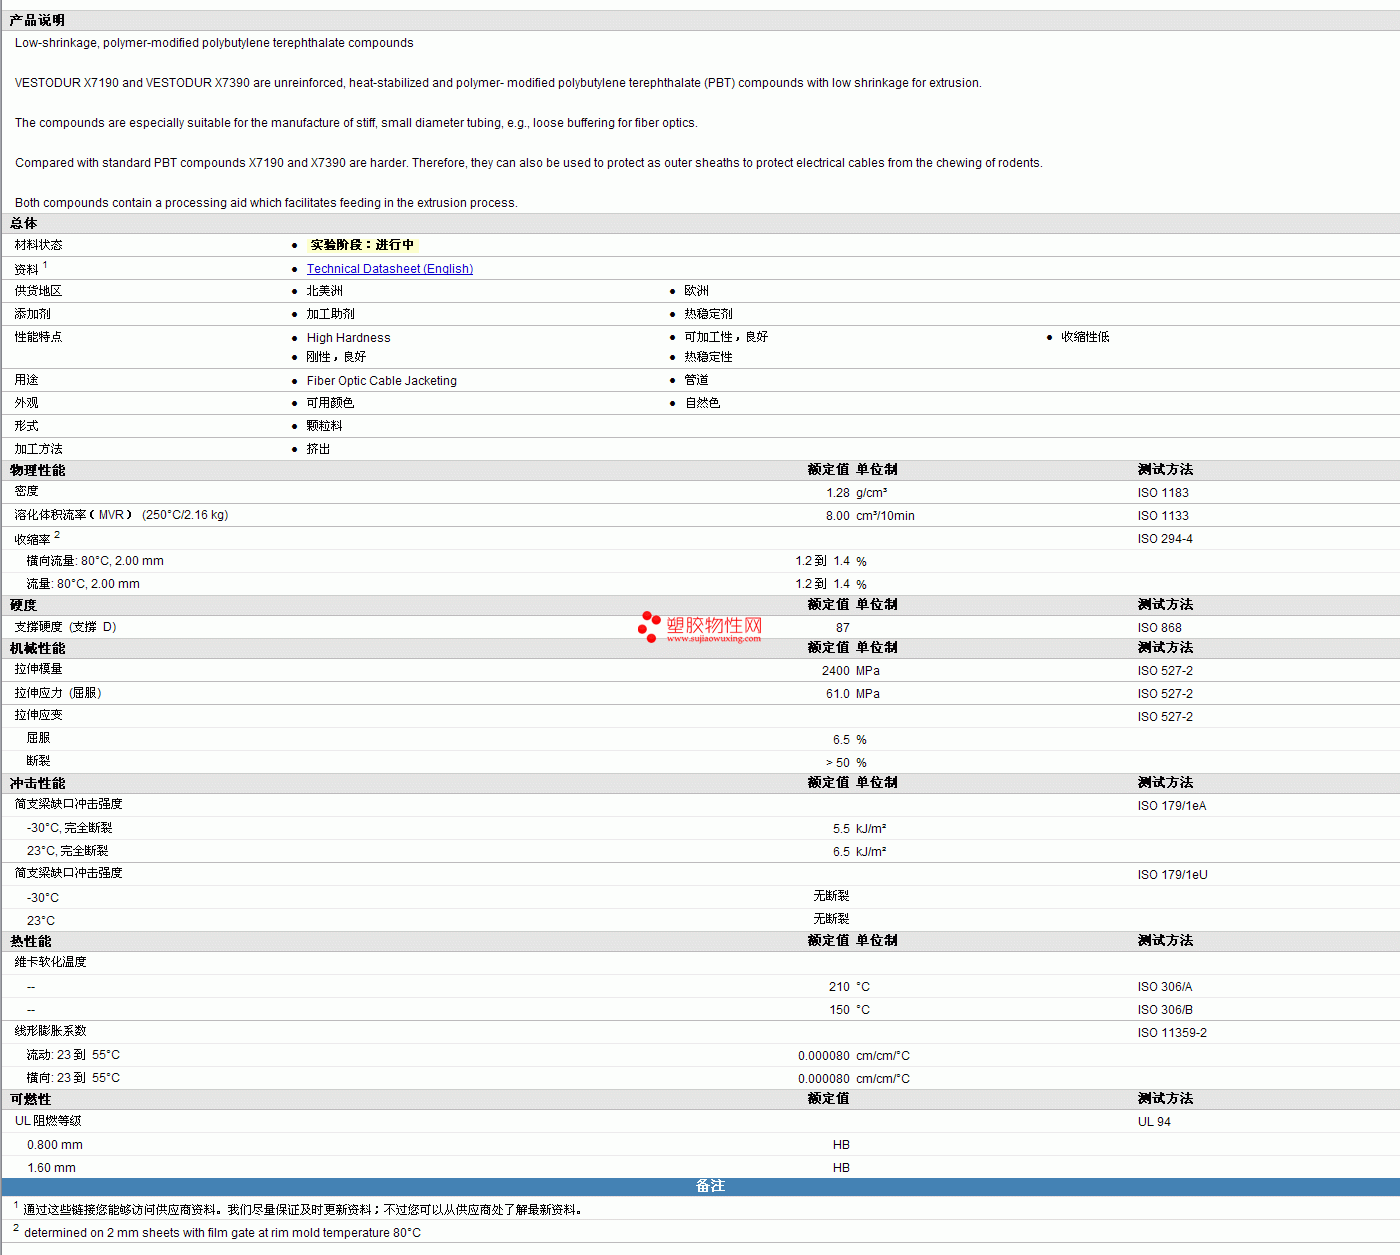This screenshot has width=1400, height=1255.
Task: Click the 拉伸应力 (屈服) row label
Action: (x=58, y=693)
